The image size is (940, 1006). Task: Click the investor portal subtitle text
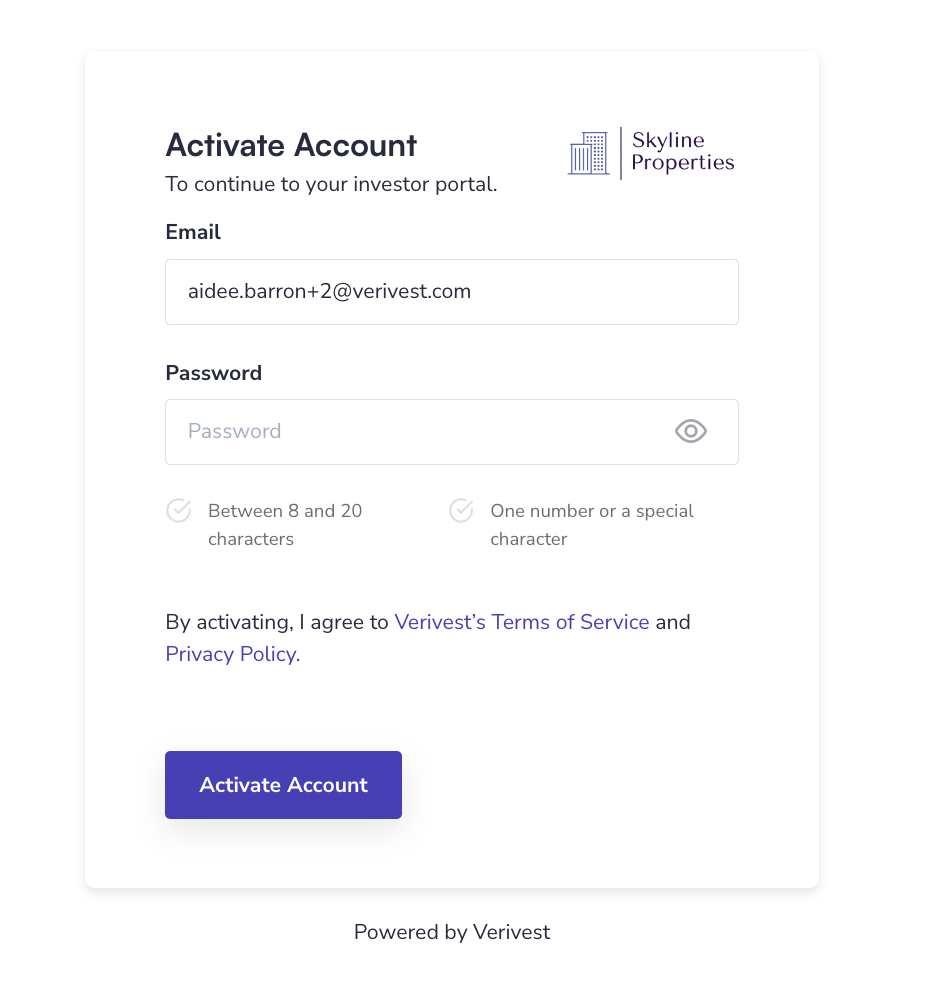click(331, 184)
